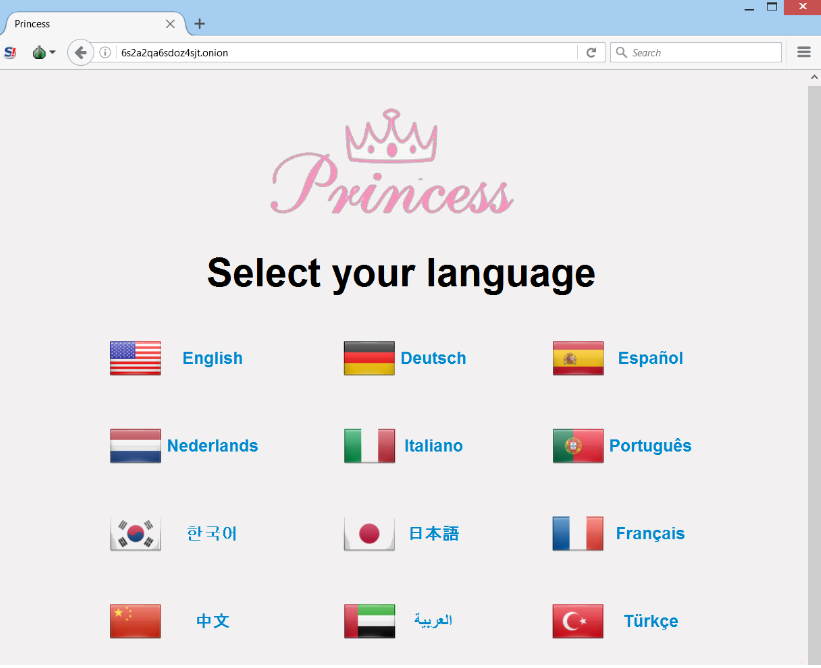
Task: Select the Français language link
Action: [x=650, y=533]
